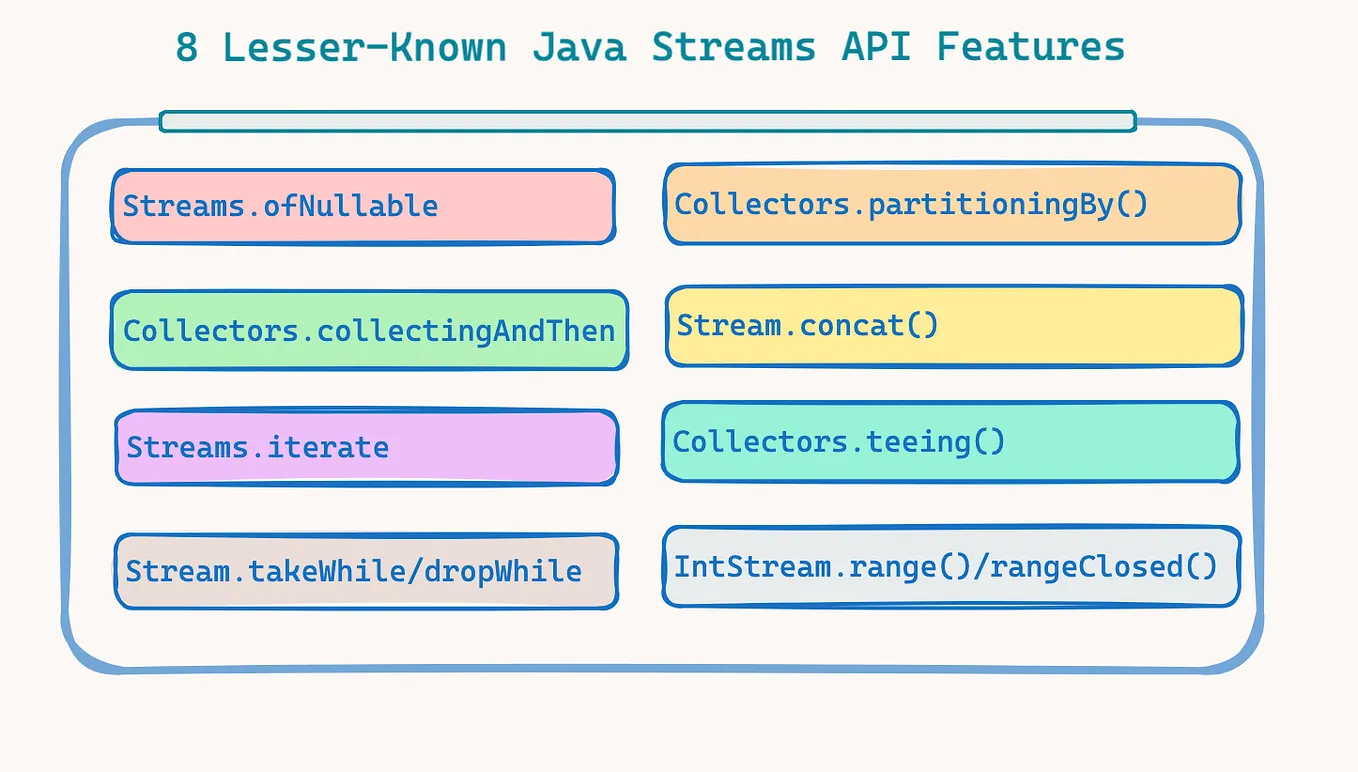Select the Streams.ofNullable card
The height and width of the screenshot is (772, 1358).
click(x=364, y=206)
